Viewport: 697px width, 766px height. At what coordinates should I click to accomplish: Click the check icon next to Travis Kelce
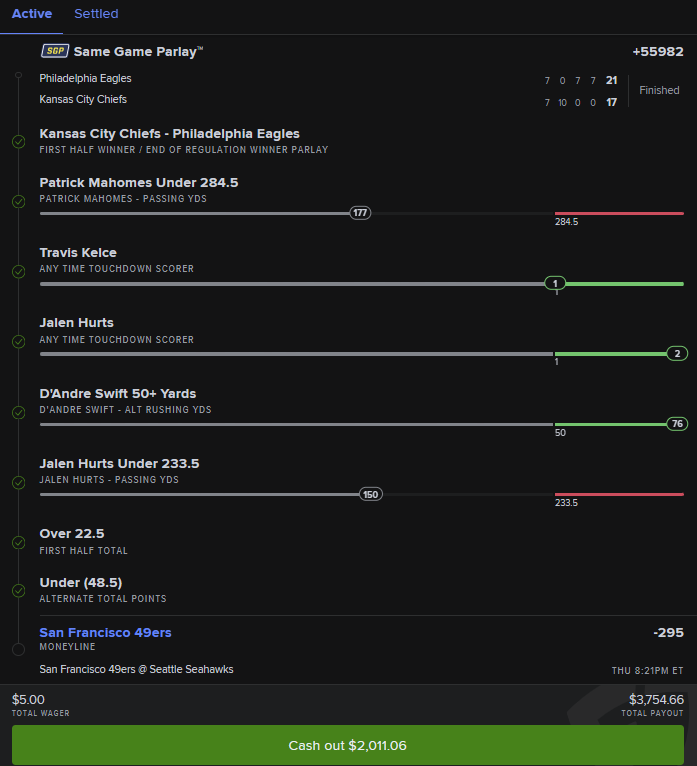click(x=19, y=271)
